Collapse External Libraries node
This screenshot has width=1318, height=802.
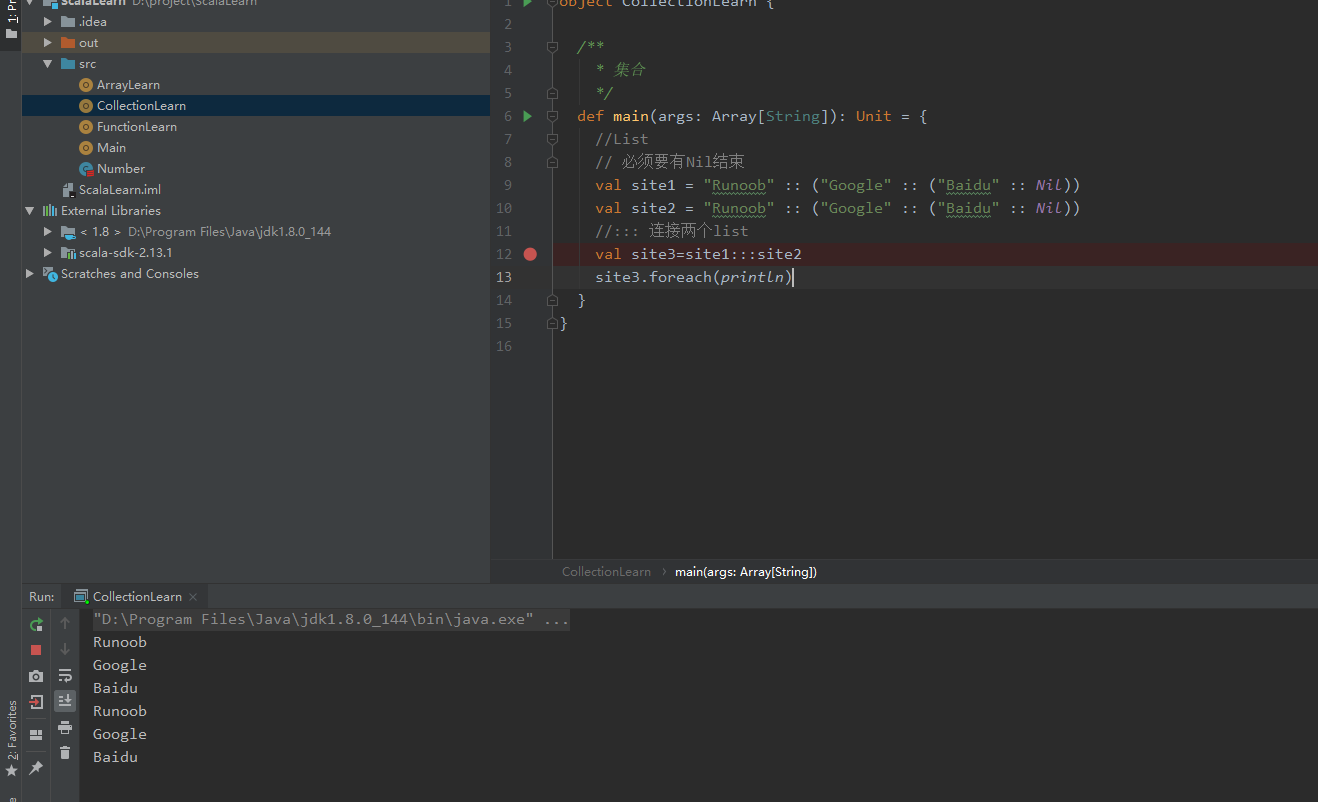point(30,210)
